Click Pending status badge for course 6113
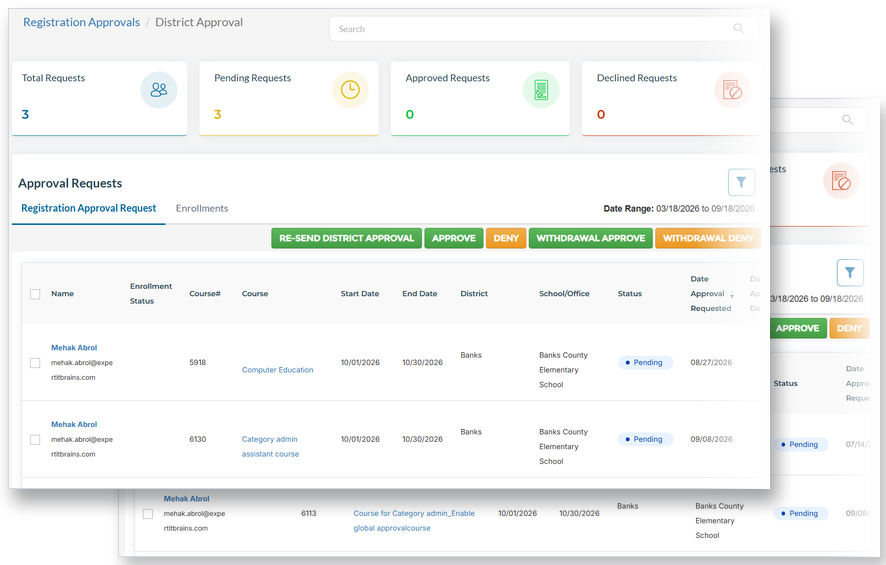 801,514
